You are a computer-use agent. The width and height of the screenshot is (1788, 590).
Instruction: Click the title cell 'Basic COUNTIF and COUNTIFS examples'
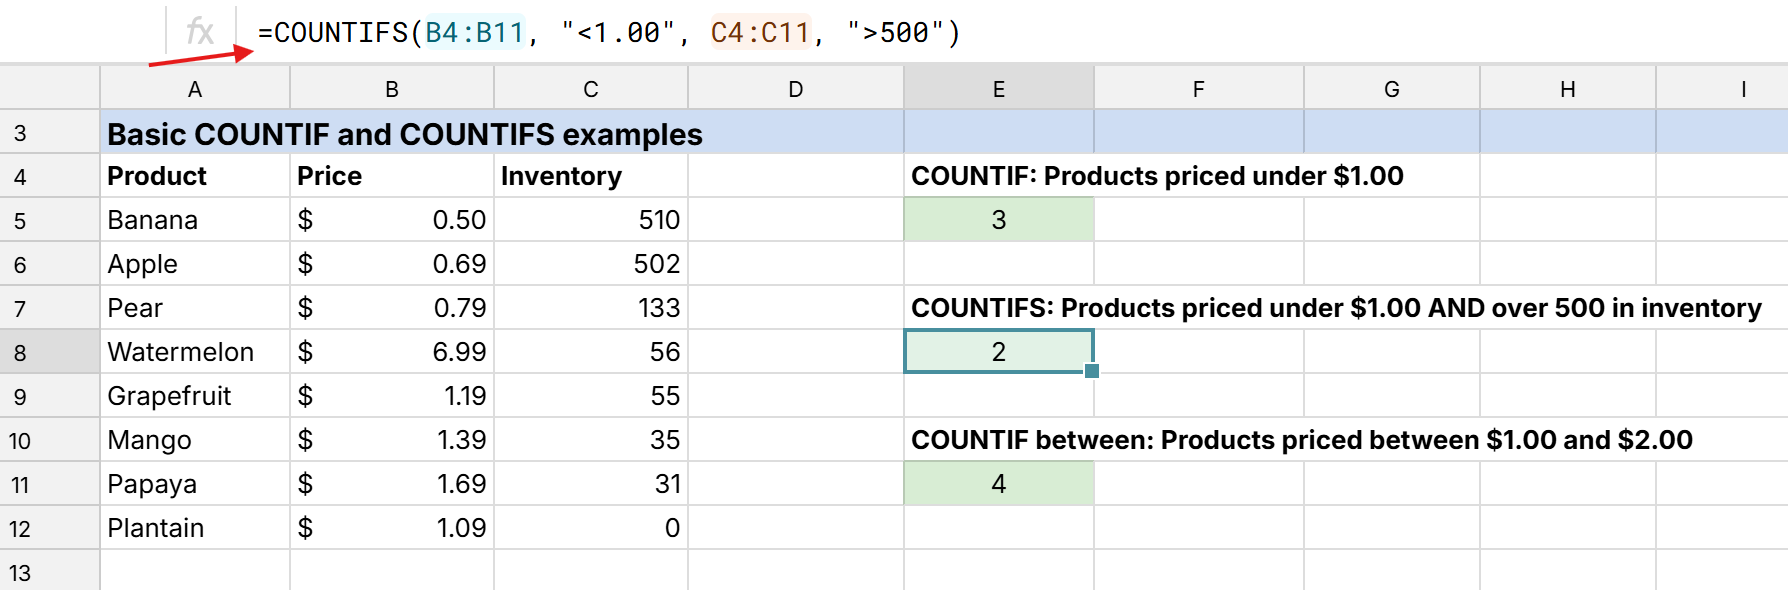[x=404, y=134]
